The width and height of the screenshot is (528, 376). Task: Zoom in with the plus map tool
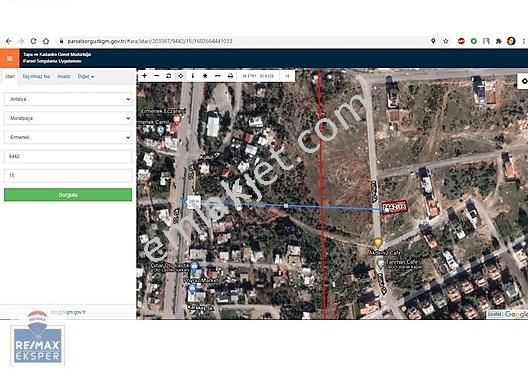point(144,76)
